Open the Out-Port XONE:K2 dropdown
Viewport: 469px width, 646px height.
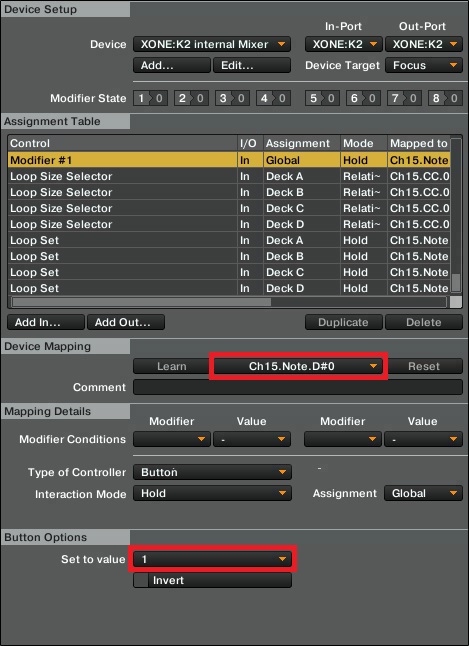coord(424,44)
